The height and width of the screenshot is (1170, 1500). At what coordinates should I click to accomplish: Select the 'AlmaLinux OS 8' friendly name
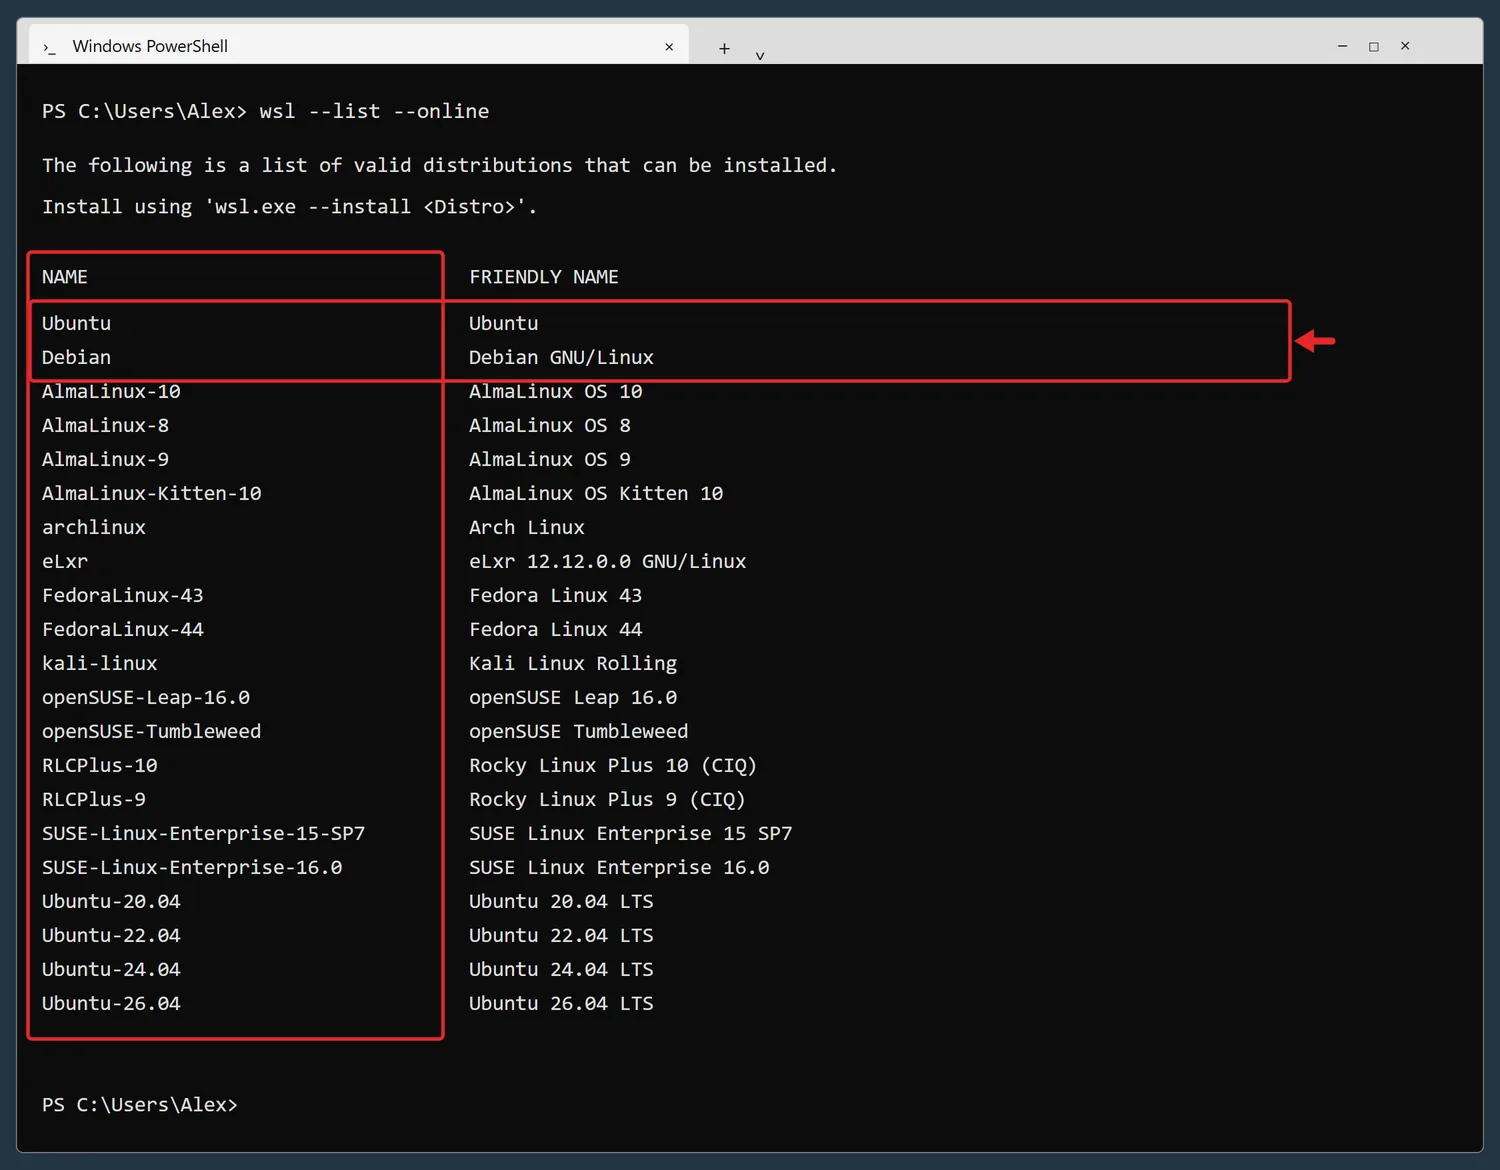pos(550,425)
